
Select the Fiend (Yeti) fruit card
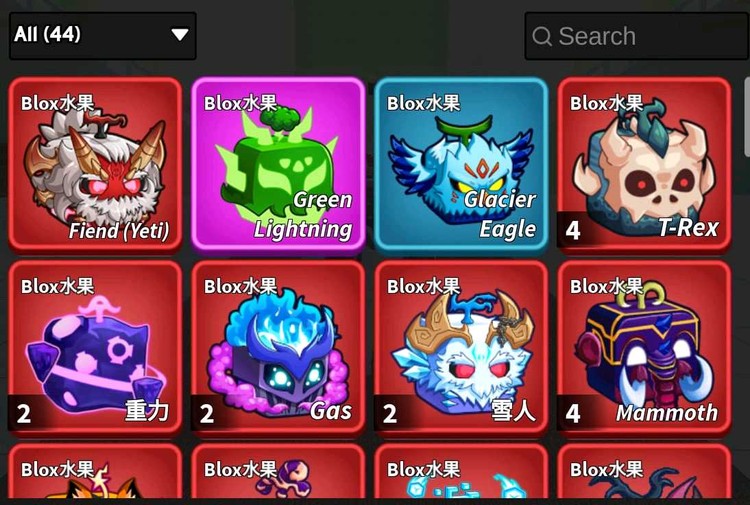point(95,165)
